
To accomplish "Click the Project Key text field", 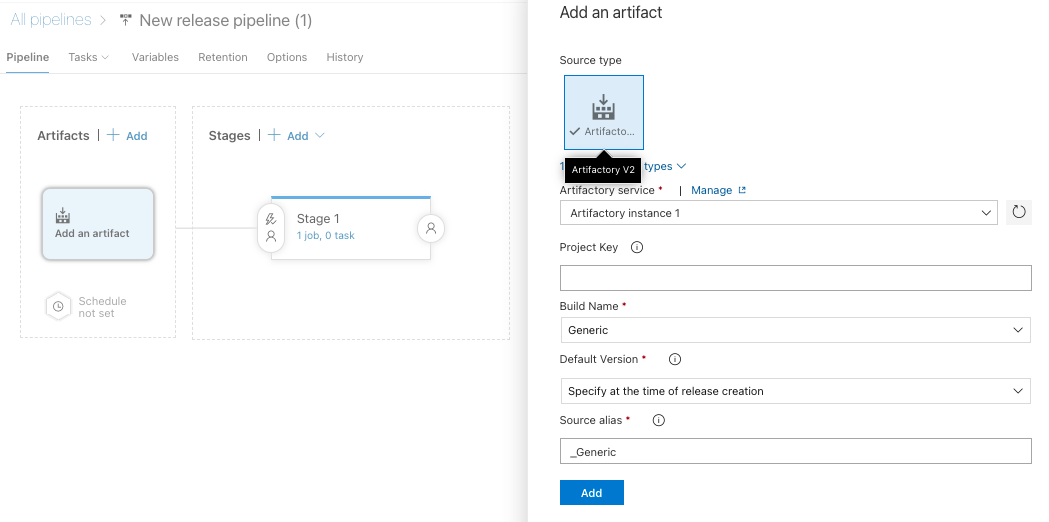I will 794,278.
